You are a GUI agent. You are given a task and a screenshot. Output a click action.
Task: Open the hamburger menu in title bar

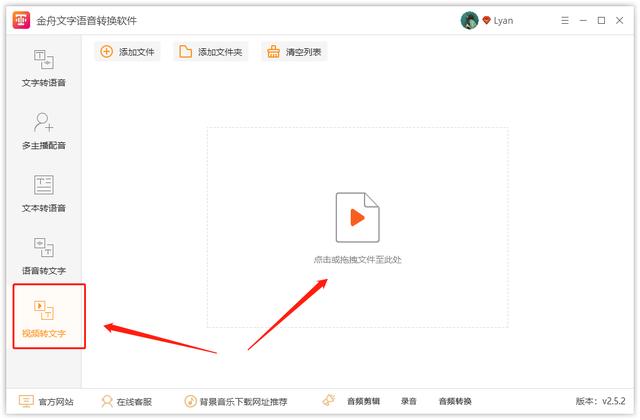pos(565,20)
